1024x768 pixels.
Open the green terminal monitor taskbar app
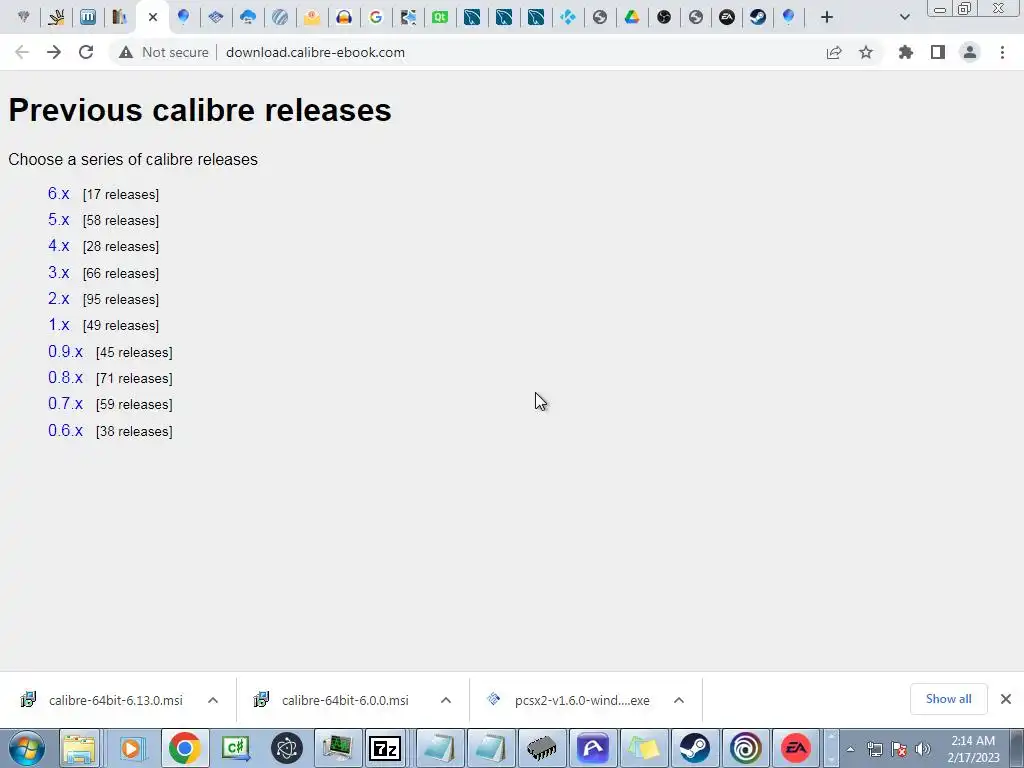point(337,748)
